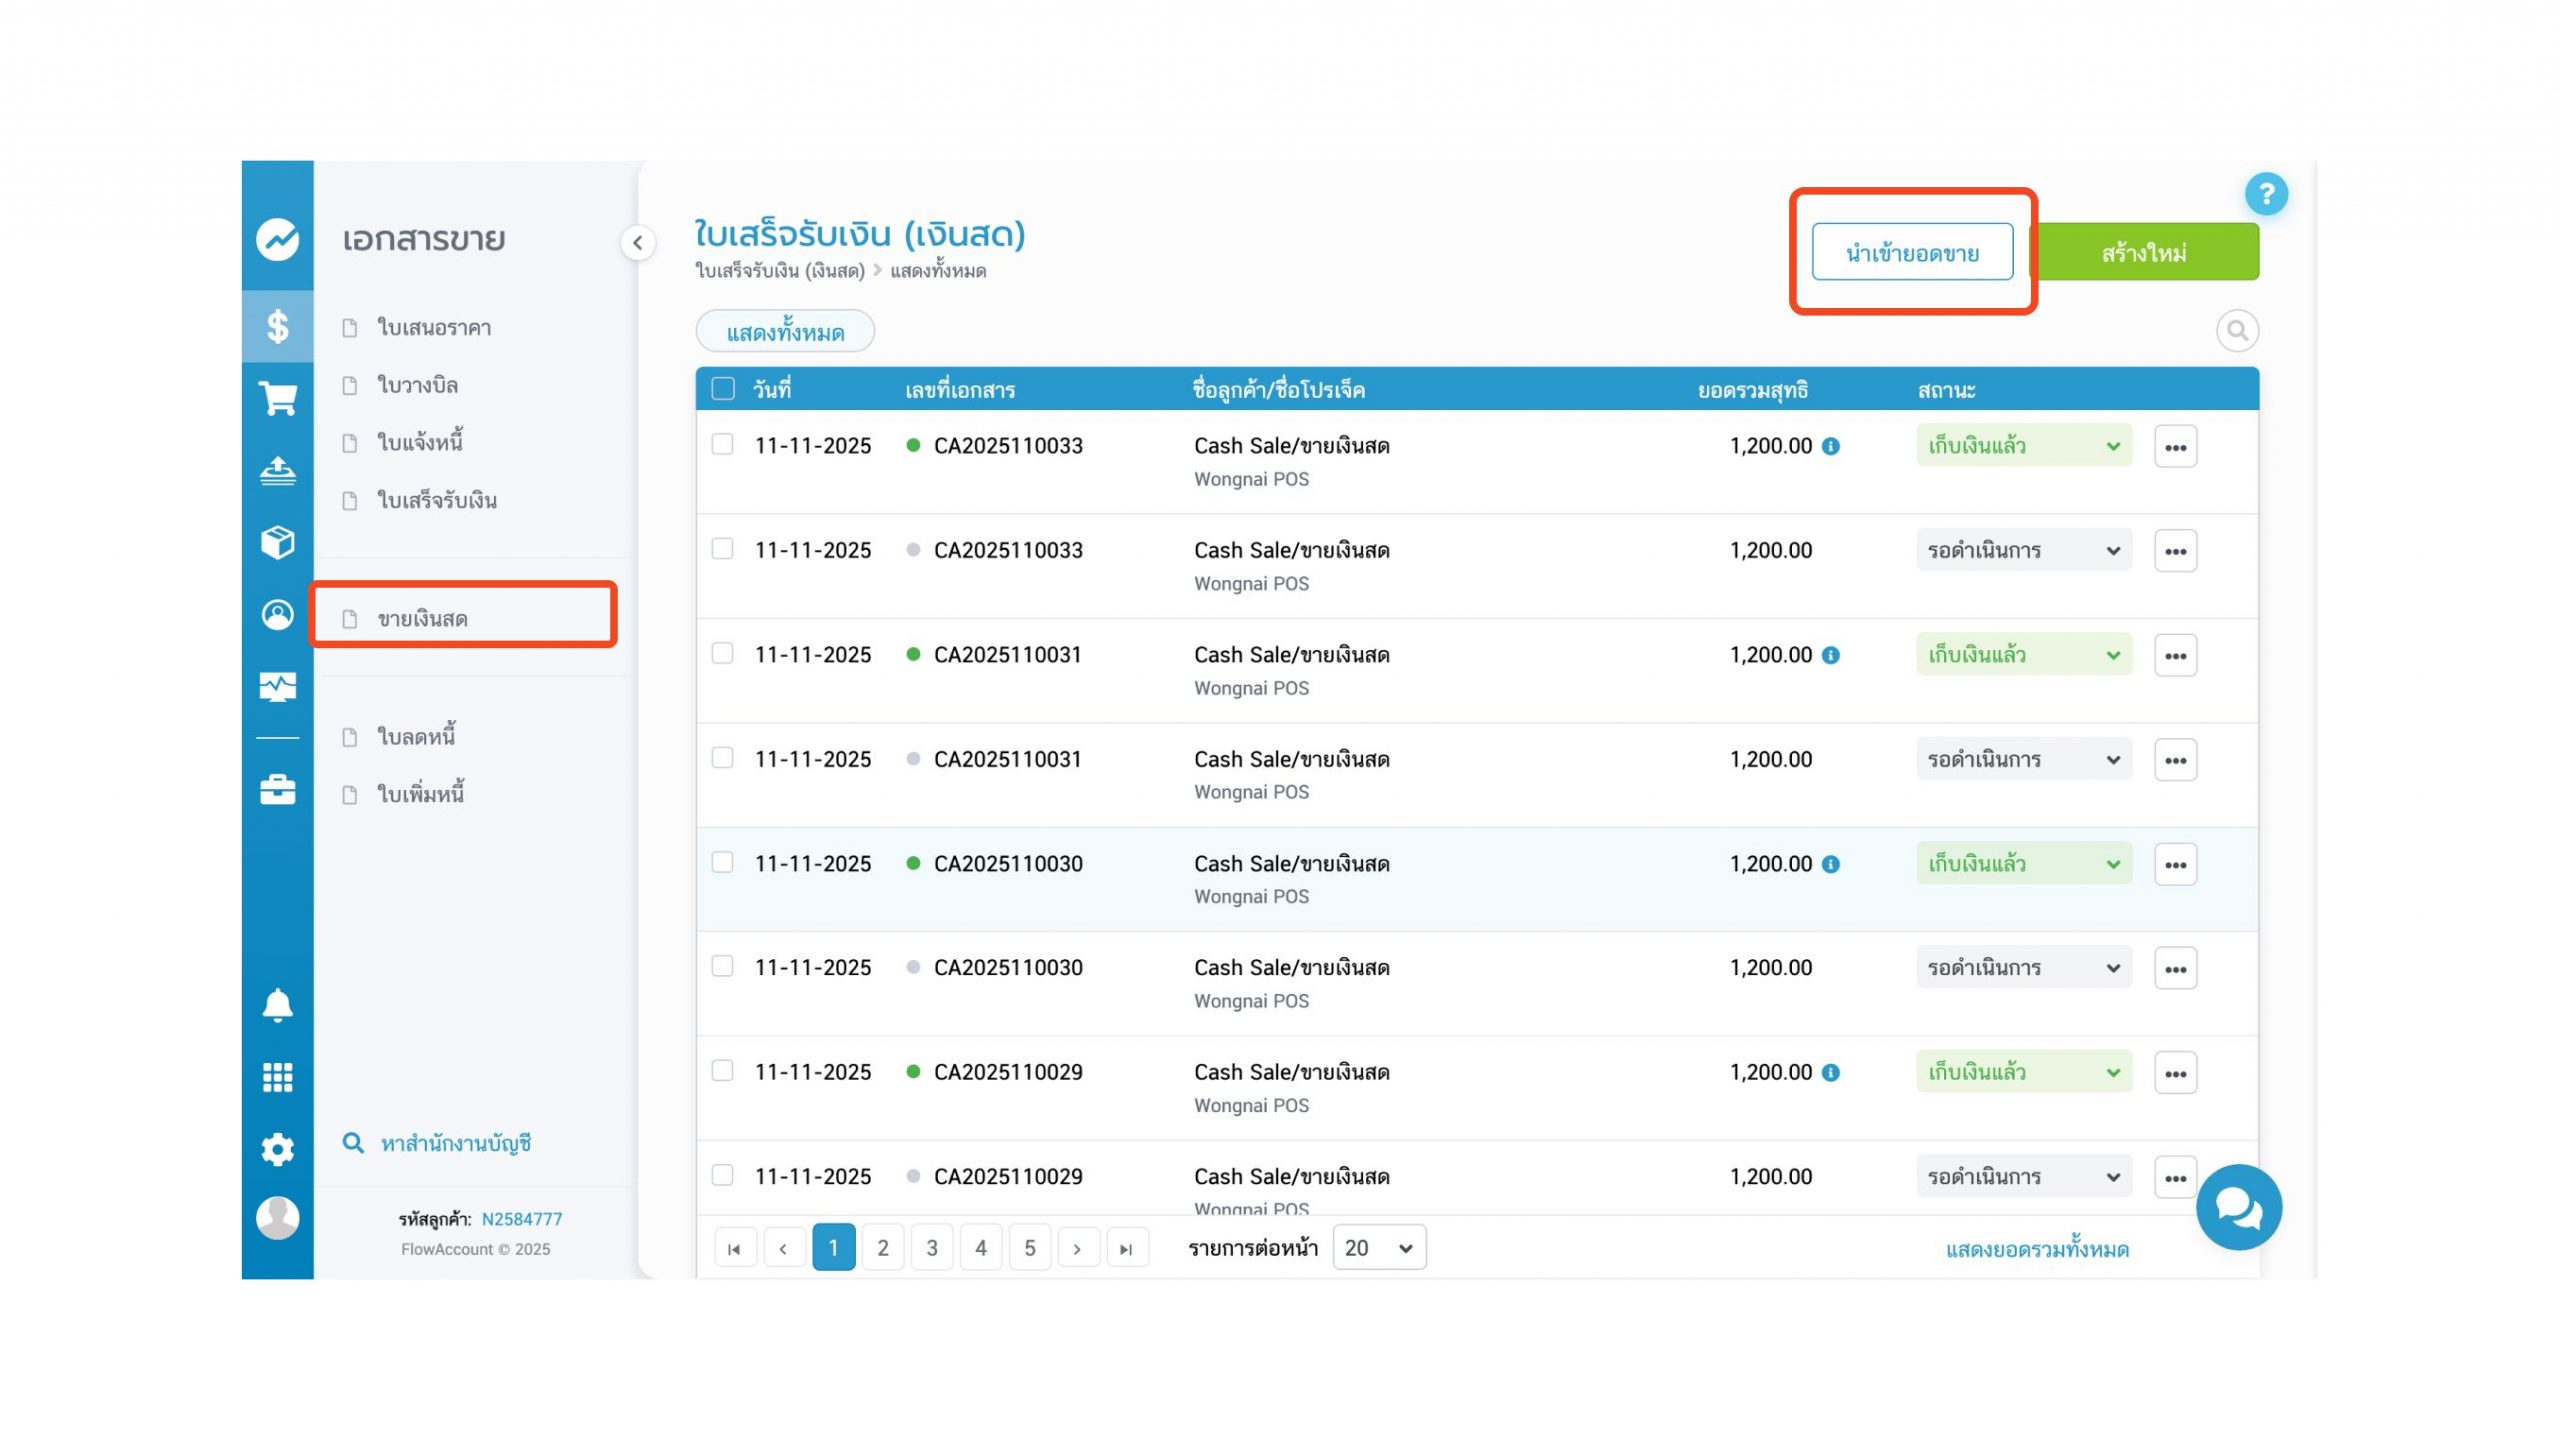Image resolution: width=2560 pixels, height=1440 pixels.
Task: Click the notification bell icon
Action: click(277, 1004)
